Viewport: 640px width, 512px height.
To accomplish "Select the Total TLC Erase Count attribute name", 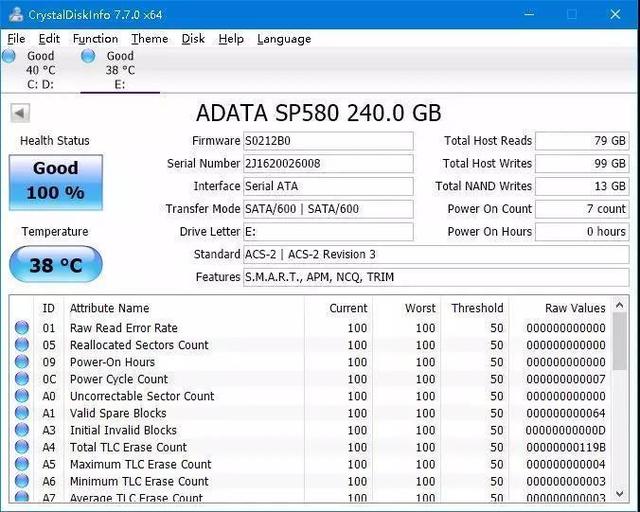I will point(128,447).
